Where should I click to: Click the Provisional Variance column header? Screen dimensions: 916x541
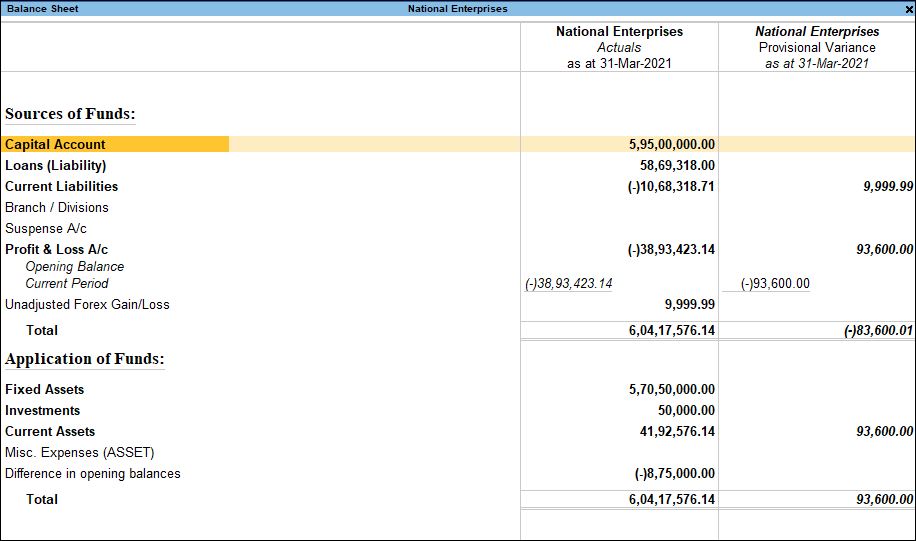click(x=817, y=47)
